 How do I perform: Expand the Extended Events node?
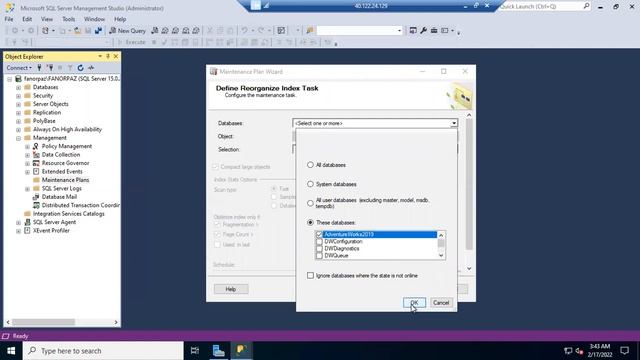pos(27,172)
